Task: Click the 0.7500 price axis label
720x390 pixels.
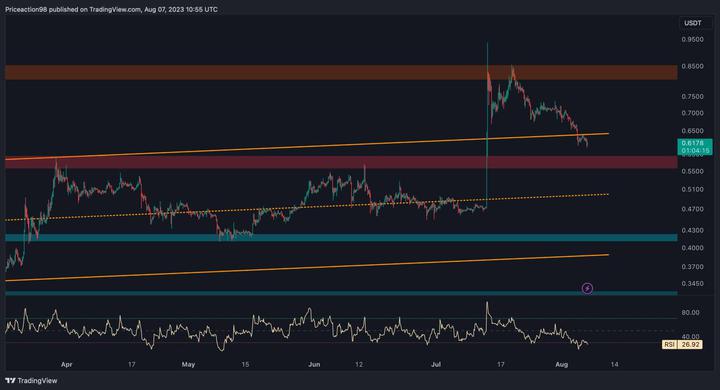Action: [692, 96]
